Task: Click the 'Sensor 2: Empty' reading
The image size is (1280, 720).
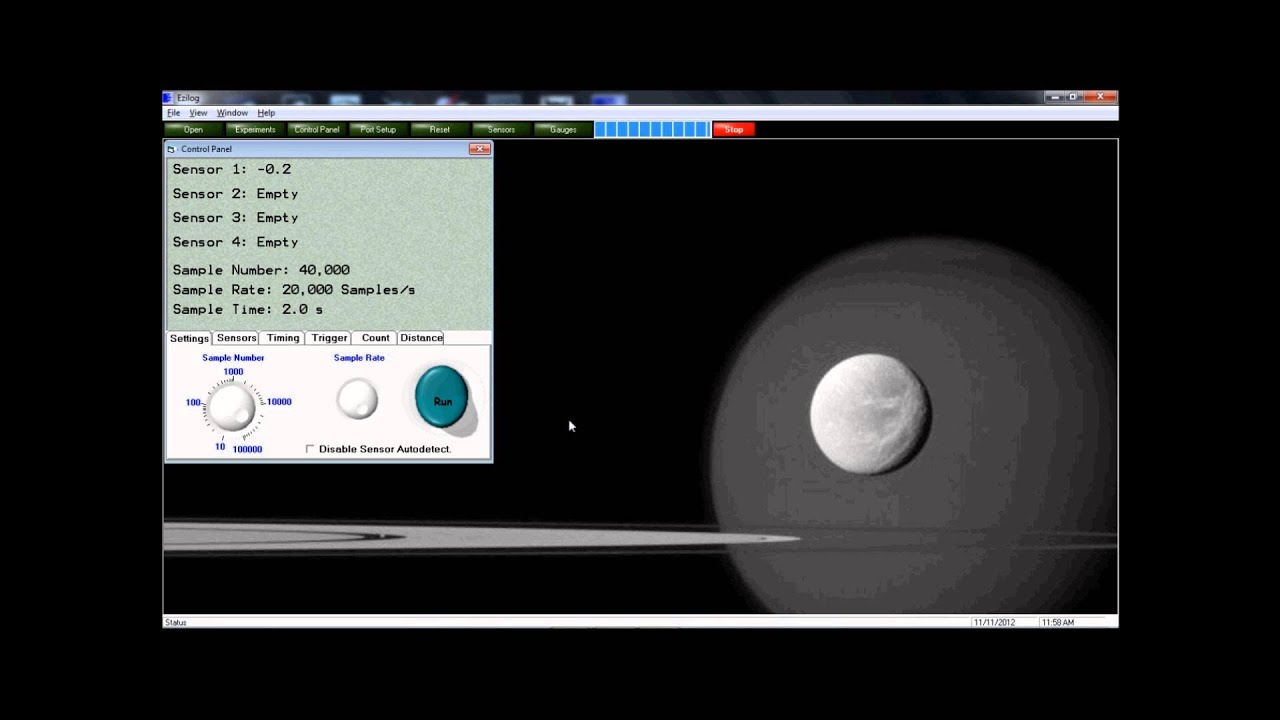Action: pos(235,194)
